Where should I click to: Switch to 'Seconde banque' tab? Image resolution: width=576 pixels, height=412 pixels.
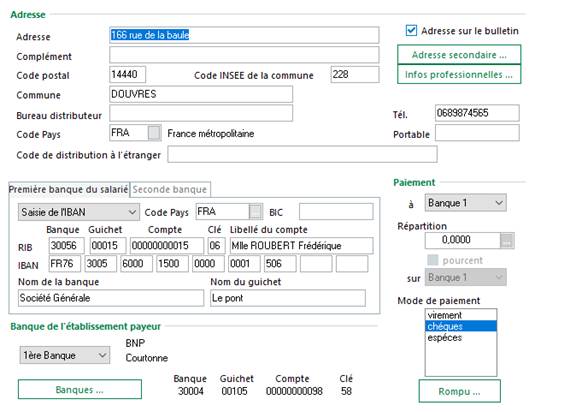pyautogui.click(x=170, y=189)
